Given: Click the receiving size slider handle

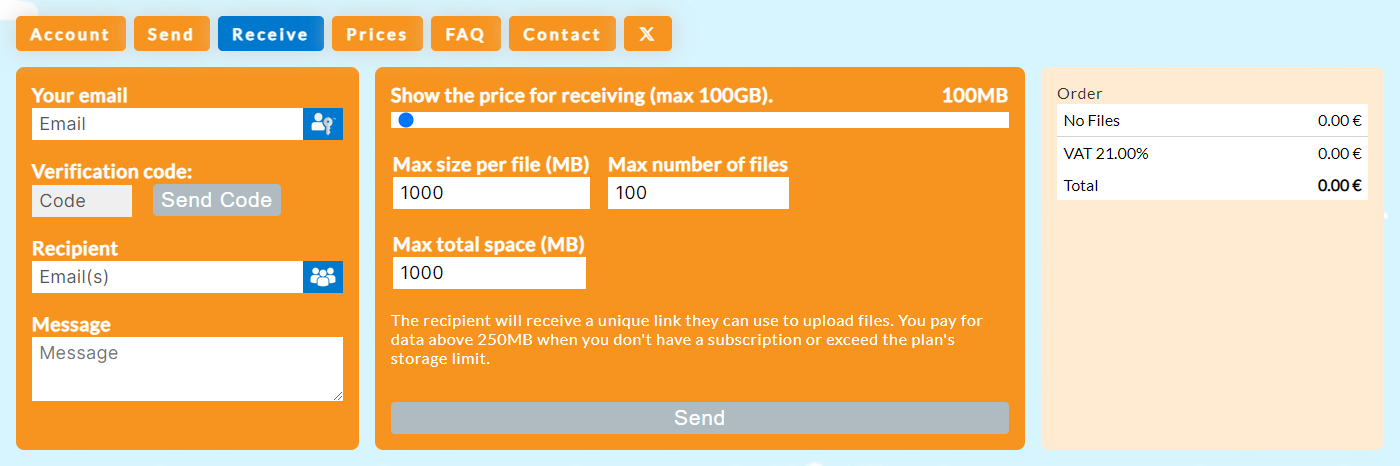Looking at the screenshot, I should coord(405,120).
